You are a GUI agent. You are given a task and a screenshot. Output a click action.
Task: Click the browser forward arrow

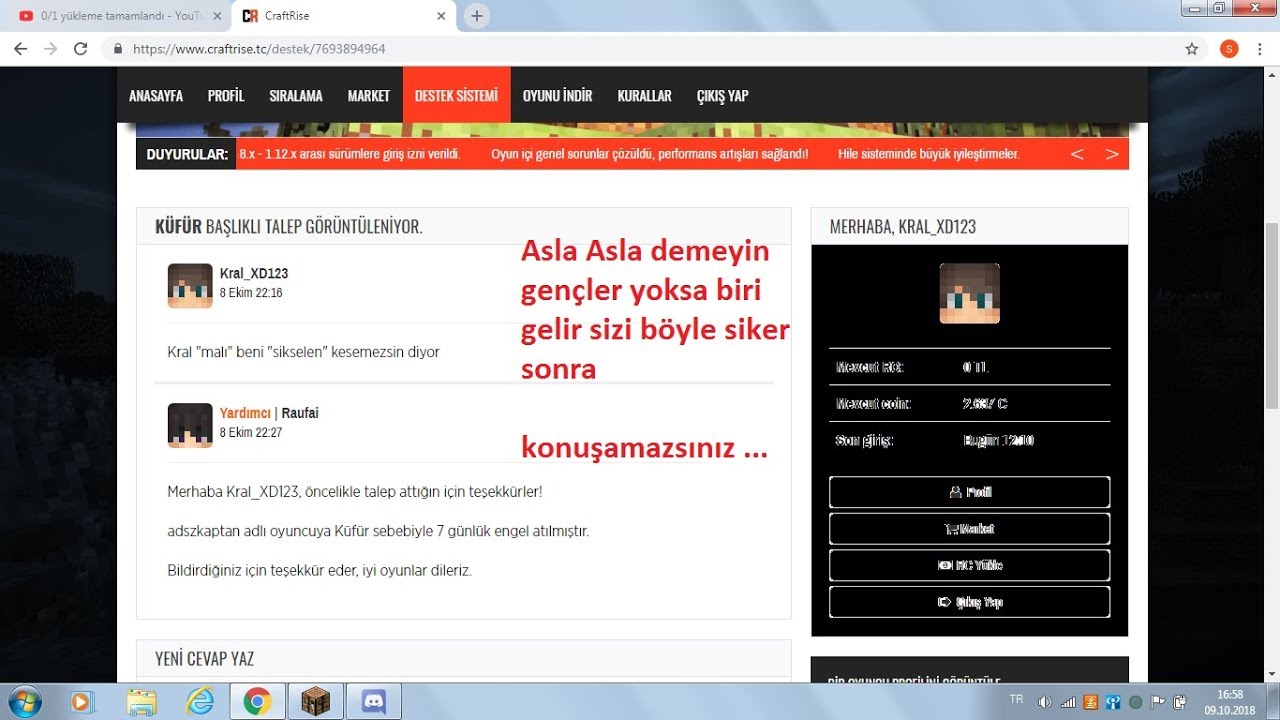[50, 48]
